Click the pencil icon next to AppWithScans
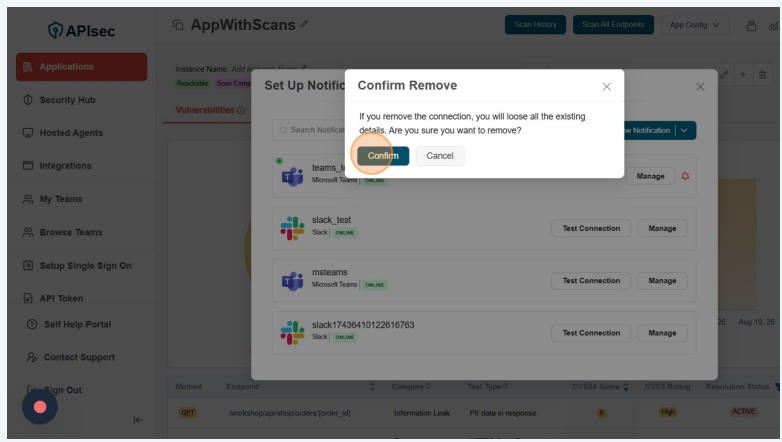Image resolution: width=782 pixels, height=442 pixels. [304, 24]
